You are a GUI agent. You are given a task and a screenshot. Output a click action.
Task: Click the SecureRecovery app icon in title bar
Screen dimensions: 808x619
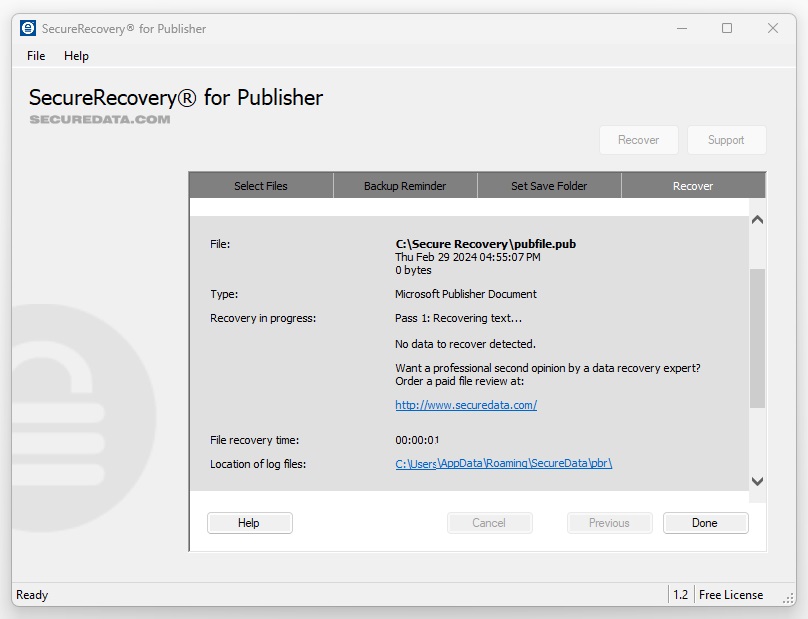28,28
